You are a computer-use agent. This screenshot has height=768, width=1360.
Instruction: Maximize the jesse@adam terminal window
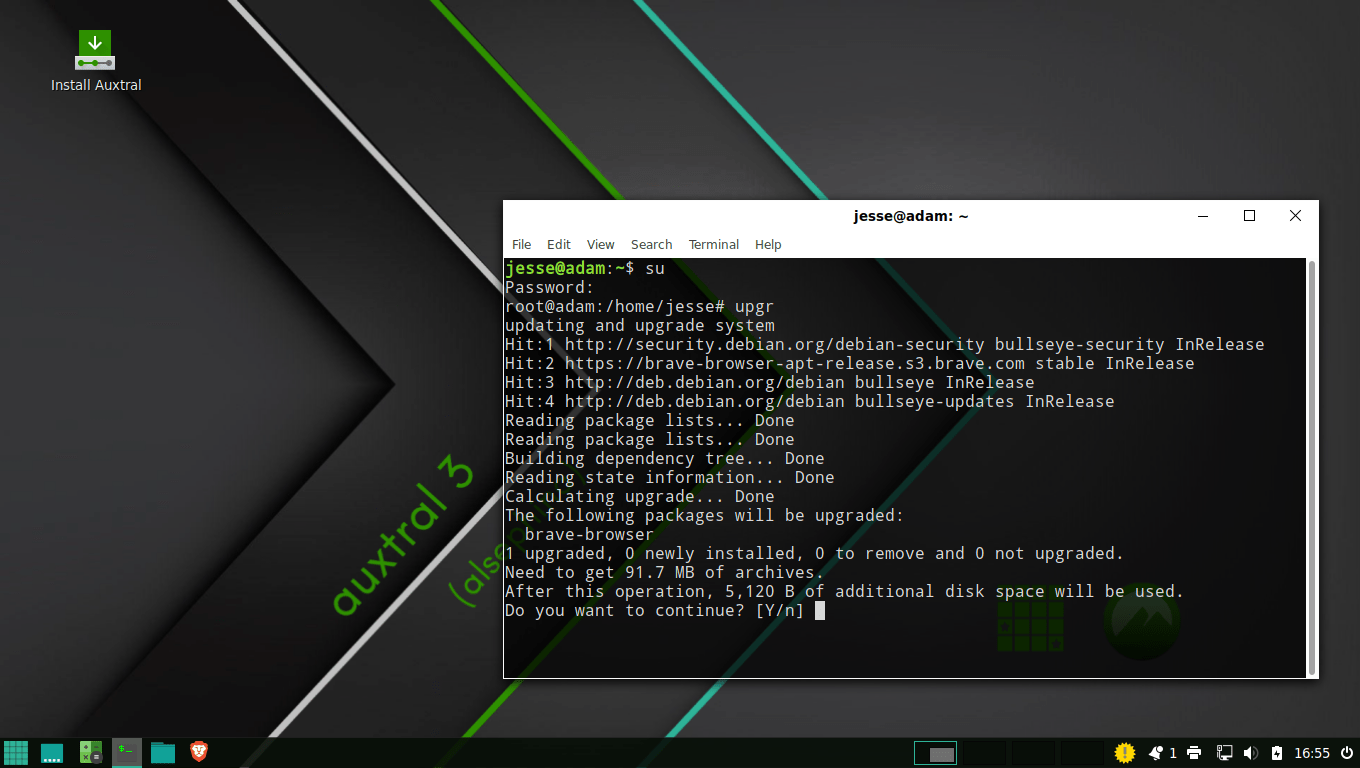click(x=1249, y=216)
